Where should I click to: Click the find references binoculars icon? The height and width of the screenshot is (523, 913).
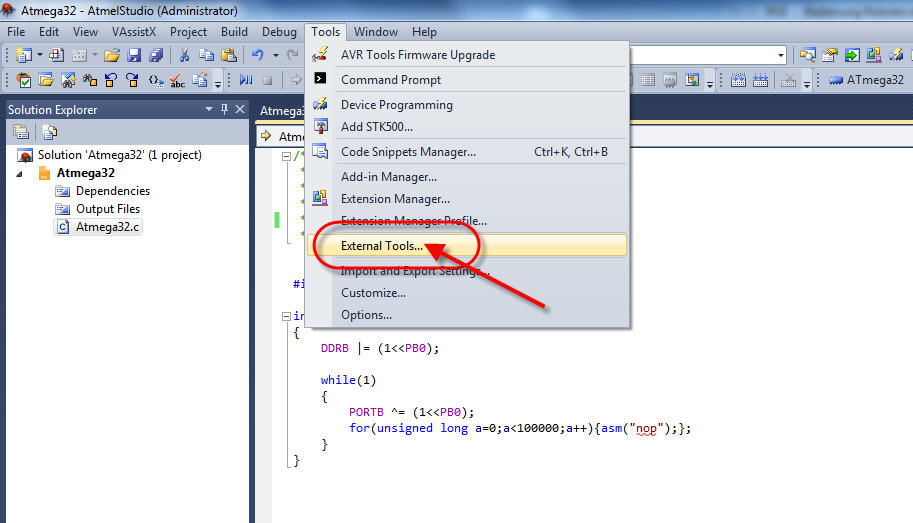point(90,80)
